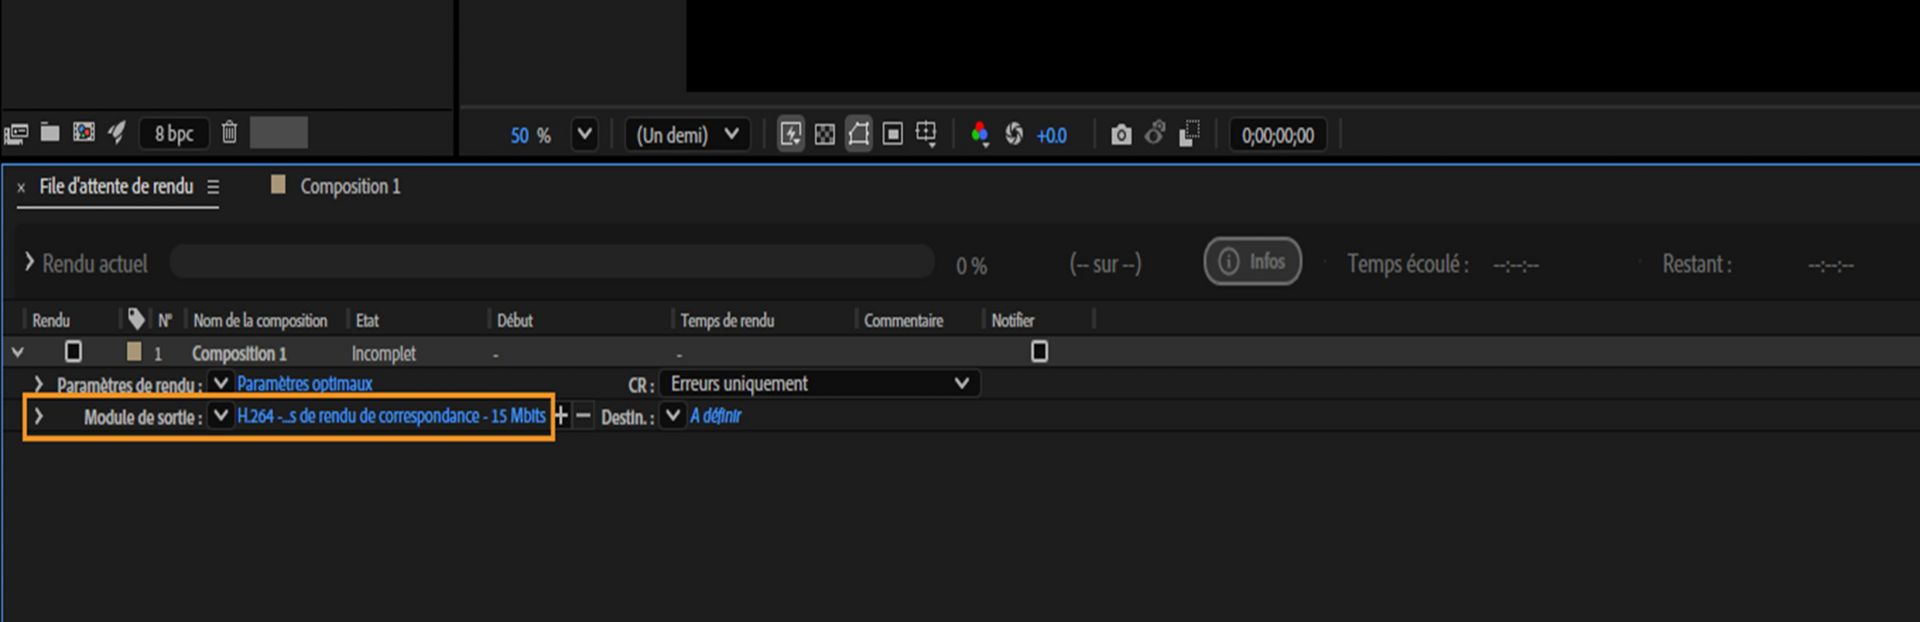Create a new folder in project panel
The image size is (1920, 622).
(50, 132)
